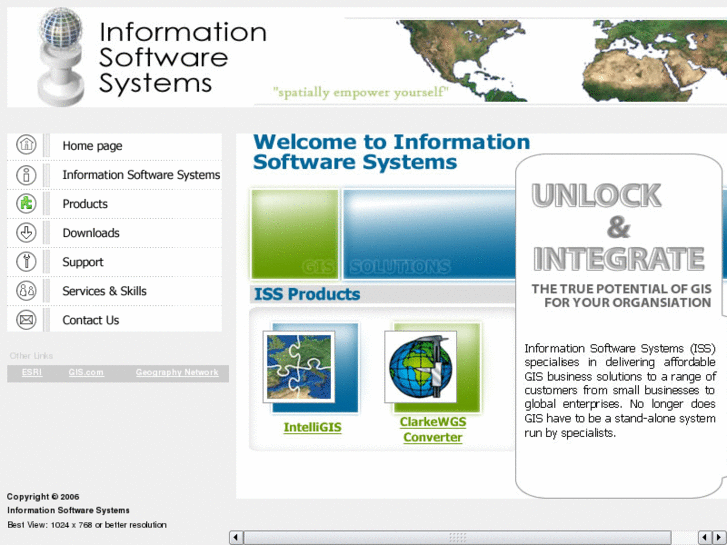Viewport: 727px width, 545px height.
Task: Click the horizontal scrollbar left arrow
Action: pyautogui.click(x=236, y=537)
